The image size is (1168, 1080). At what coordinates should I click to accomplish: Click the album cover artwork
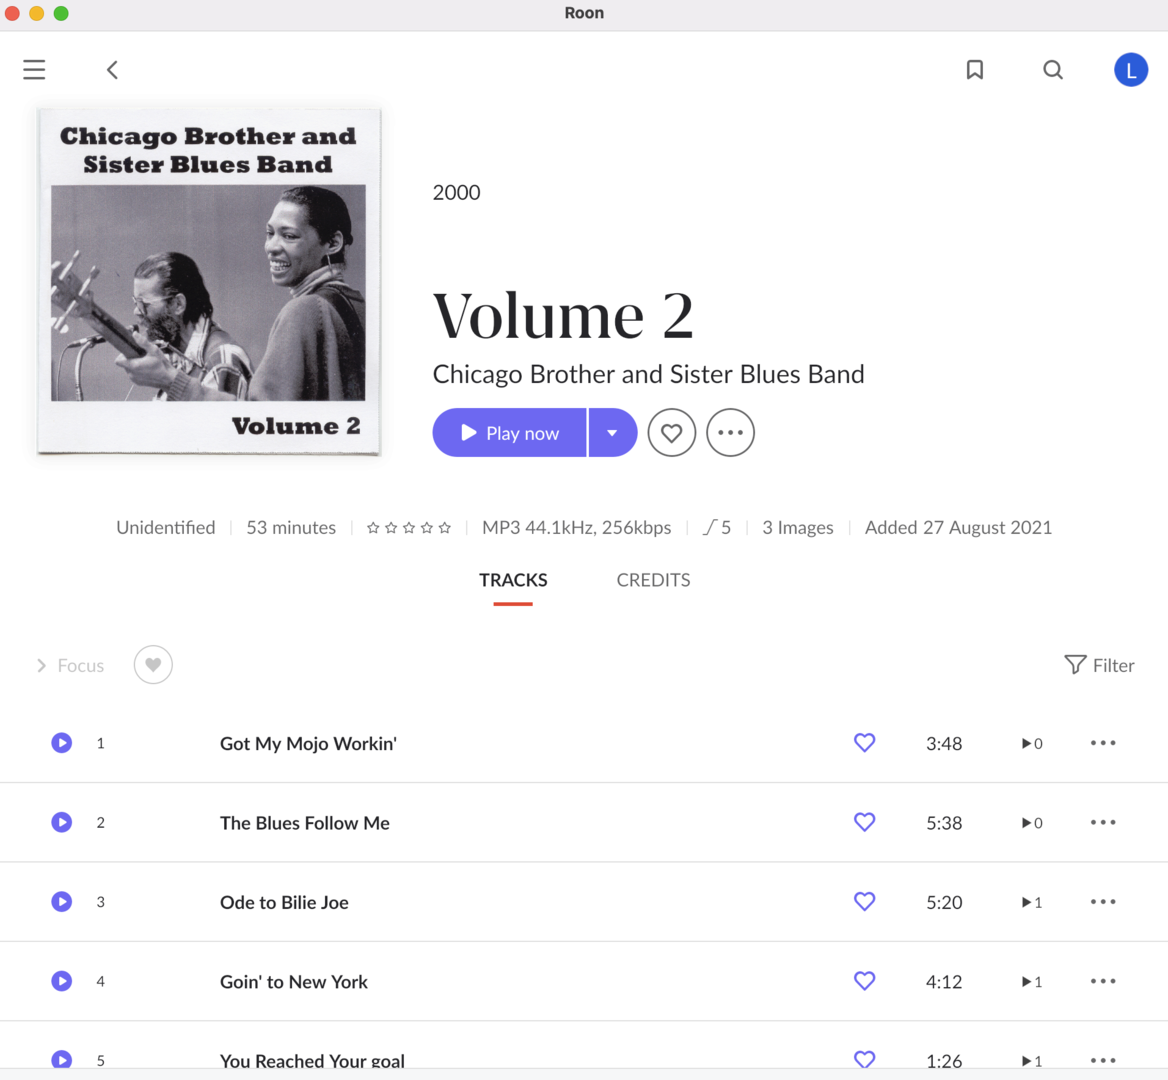click(x=209, y=282)
